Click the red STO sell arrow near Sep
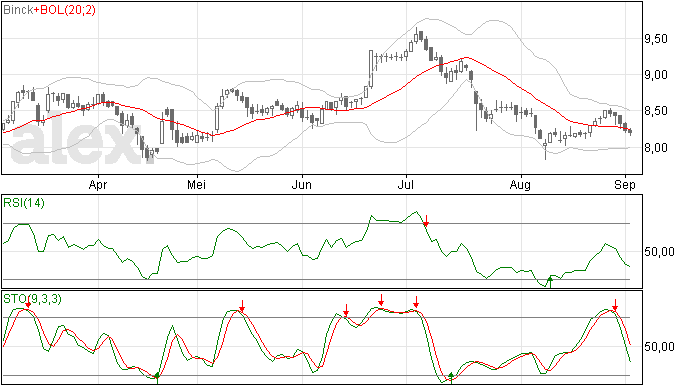Screen dimensions: 690x387 [615, 305]
